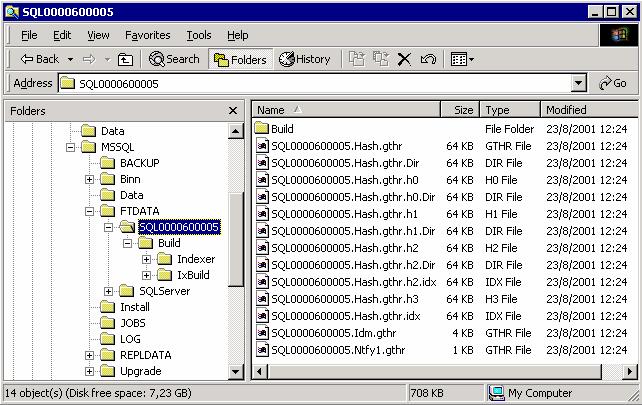Viewport: 642px width, 405px height.
Task: Open the Tools menu
Action: point(199,35)
